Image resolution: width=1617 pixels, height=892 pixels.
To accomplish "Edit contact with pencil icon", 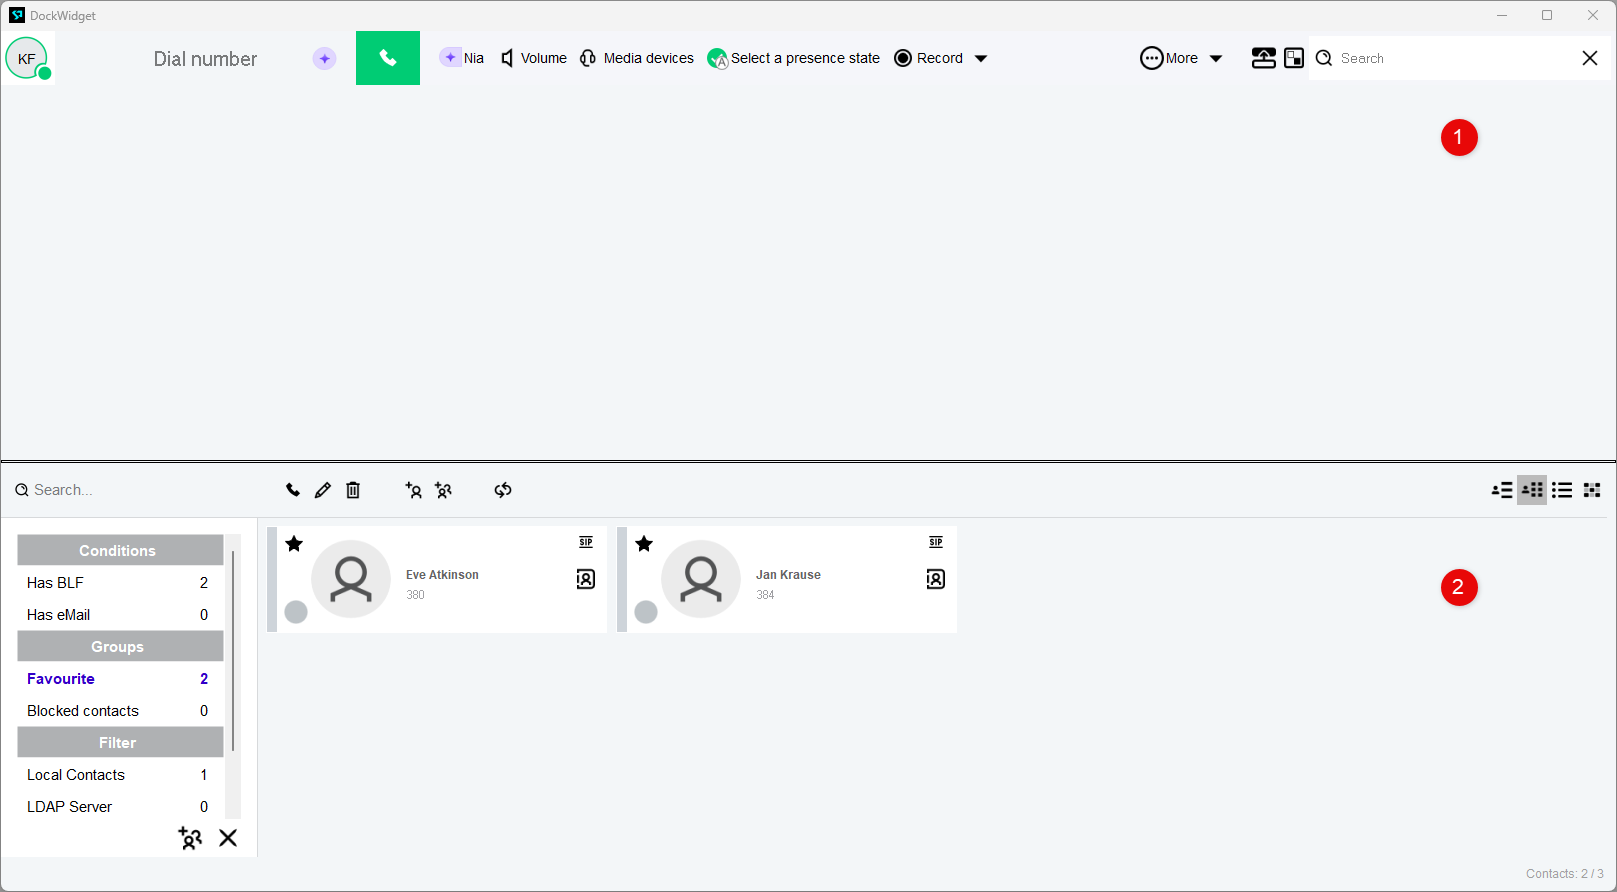I will [323, 490].
